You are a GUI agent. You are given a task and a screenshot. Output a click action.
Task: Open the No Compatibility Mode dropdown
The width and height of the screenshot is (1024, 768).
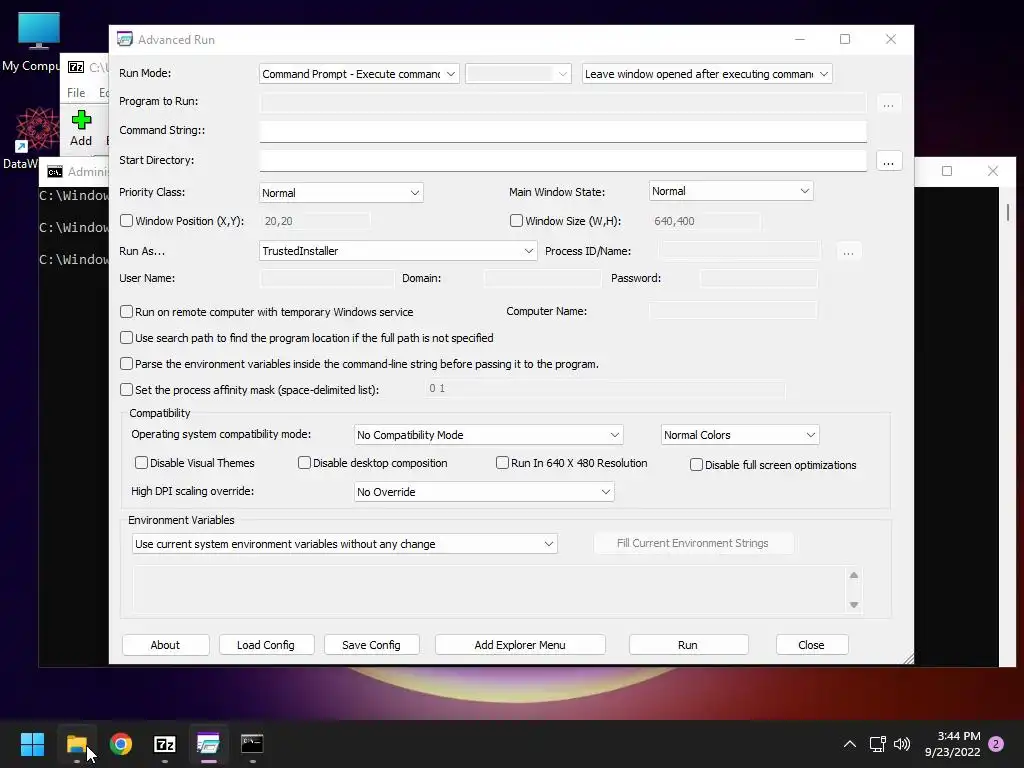(x=488, y=435)
